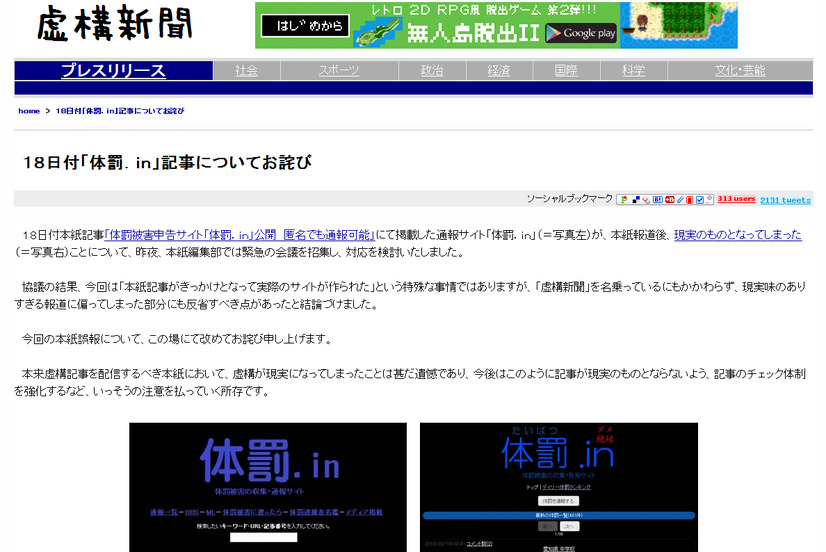Click the blue paperclip bookmark icon
826x552 pixels.
tap(681, 200)
